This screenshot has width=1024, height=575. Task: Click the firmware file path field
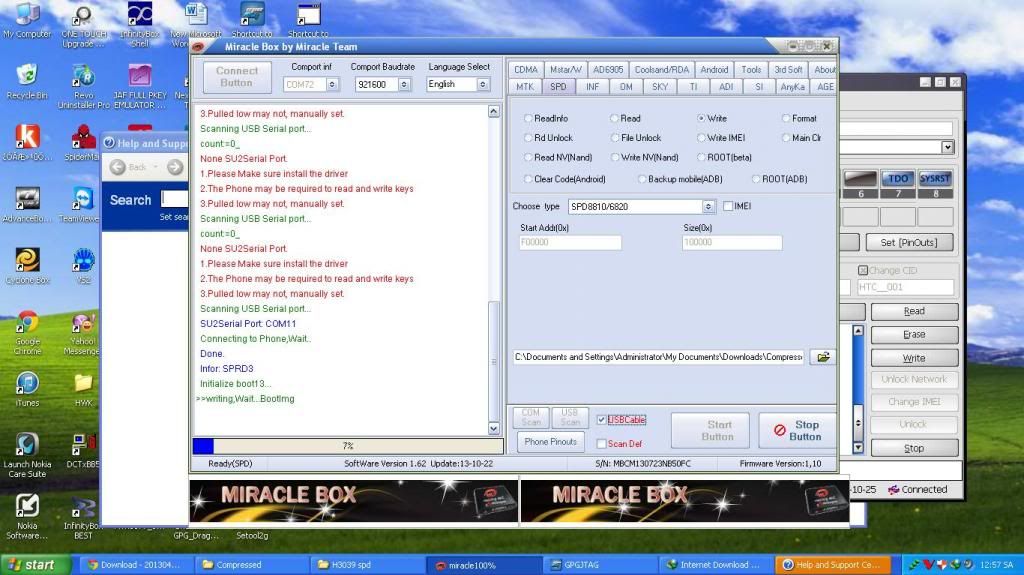[658, 357]
